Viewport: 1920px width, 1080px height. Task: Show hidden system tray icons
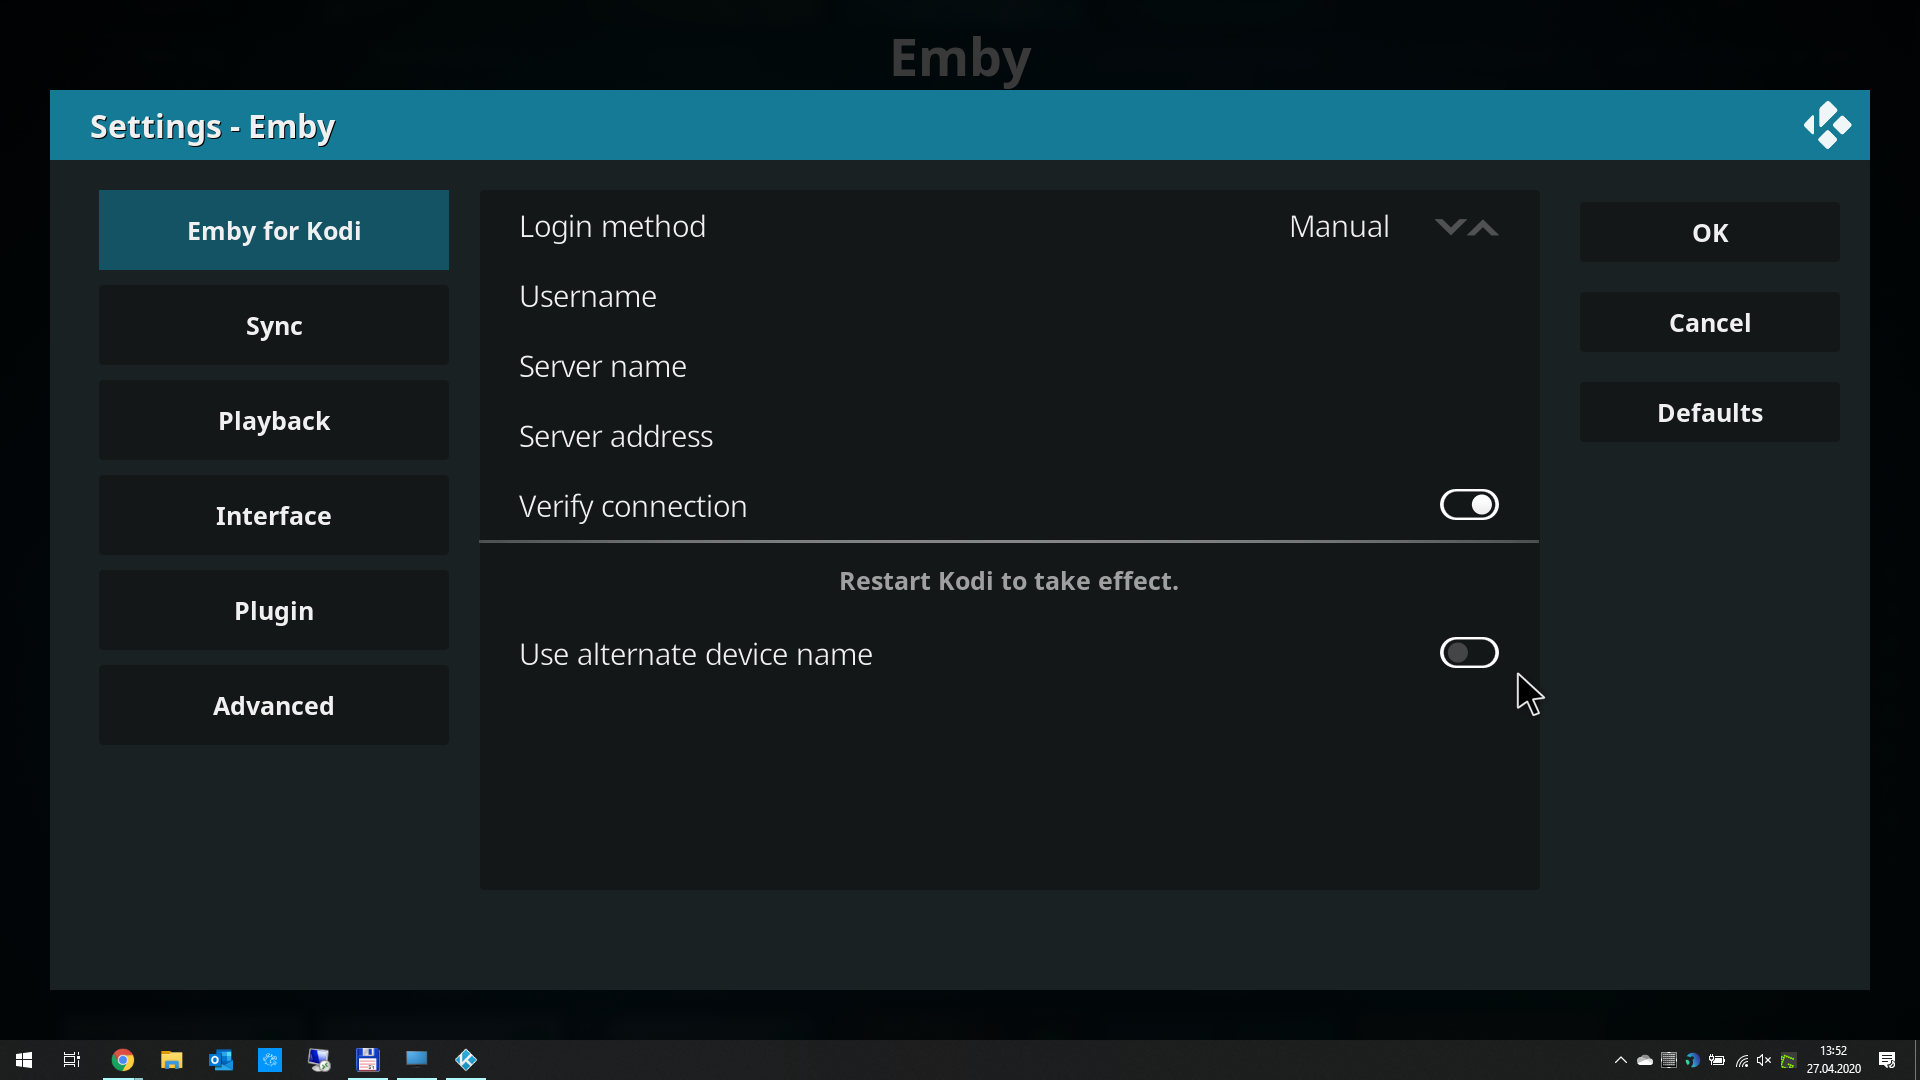1621,1060
